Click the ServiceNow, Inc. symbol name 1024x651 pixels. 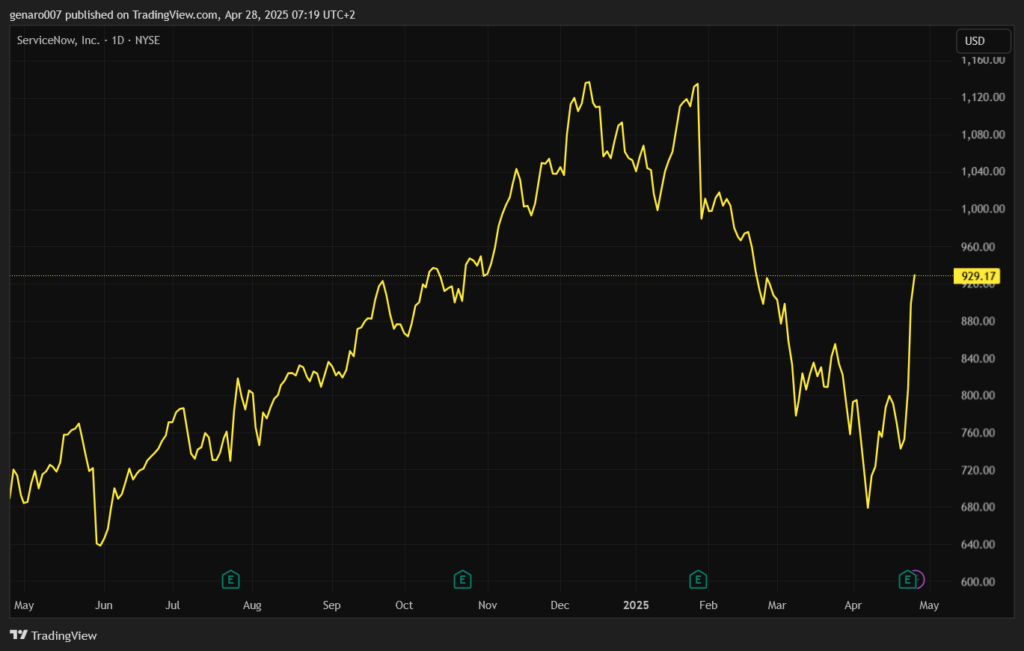pyautogui.click(x=59, y=40)
